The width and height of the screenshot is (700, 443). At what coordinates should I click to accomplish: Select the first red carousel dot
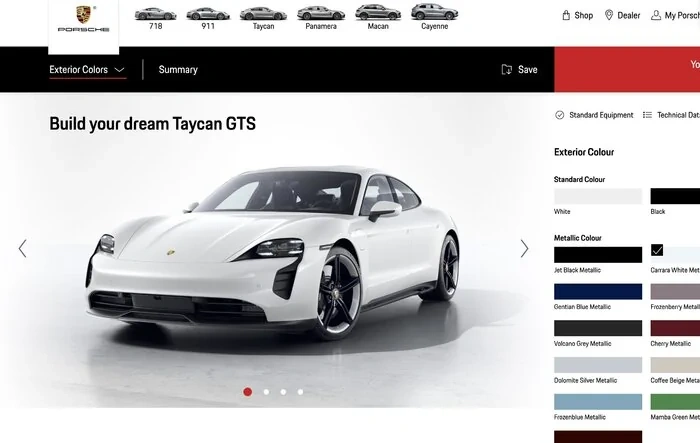[248, 392]
